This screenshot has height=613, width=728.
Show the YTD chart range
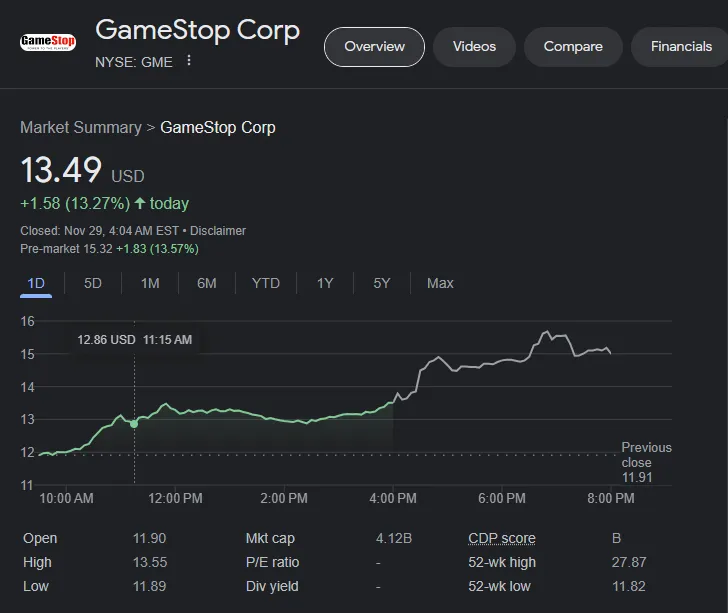[266, 283]
